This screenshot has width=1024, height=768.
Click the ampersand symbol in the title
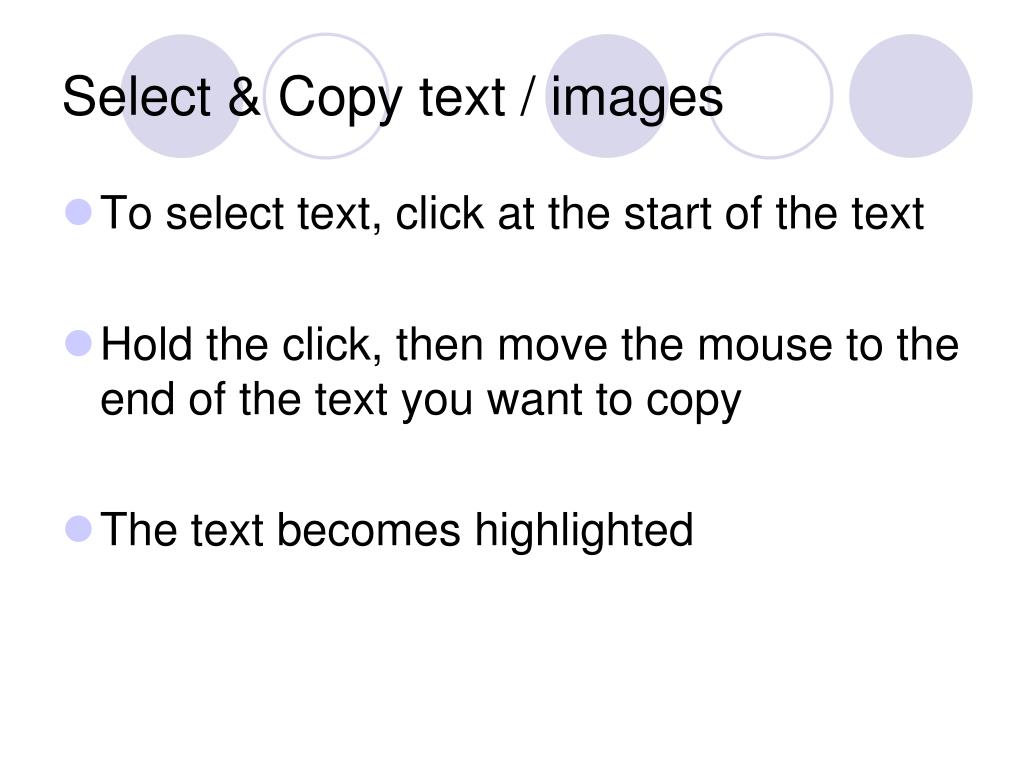coord(244,97)
